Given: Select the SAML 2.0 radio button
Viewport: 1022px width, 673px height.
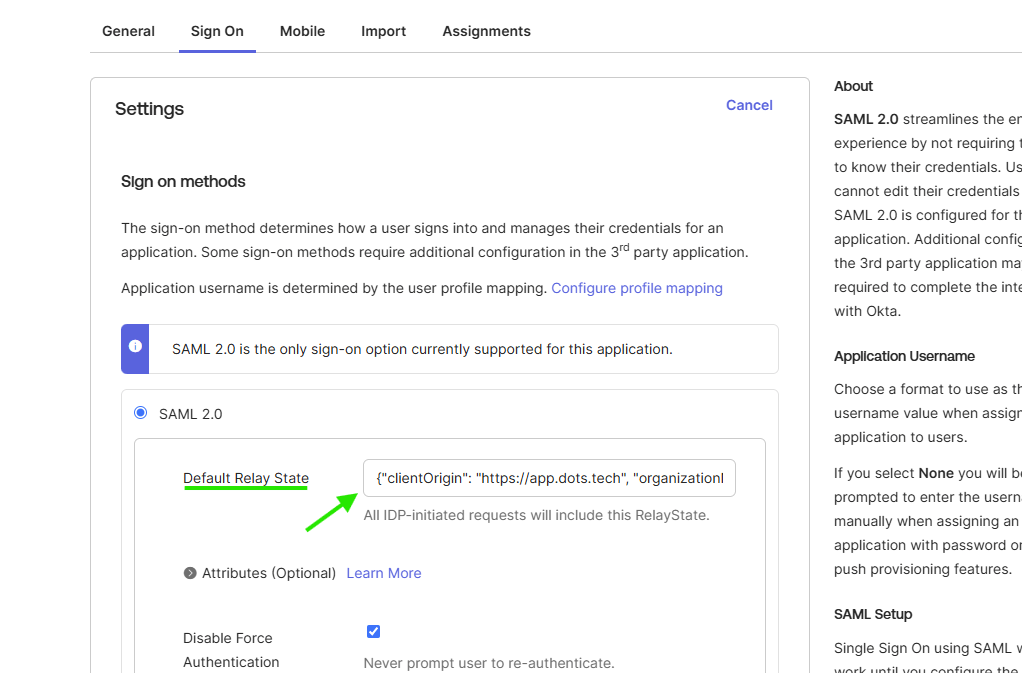Looking at the screenshot, I should click(140, 413).
